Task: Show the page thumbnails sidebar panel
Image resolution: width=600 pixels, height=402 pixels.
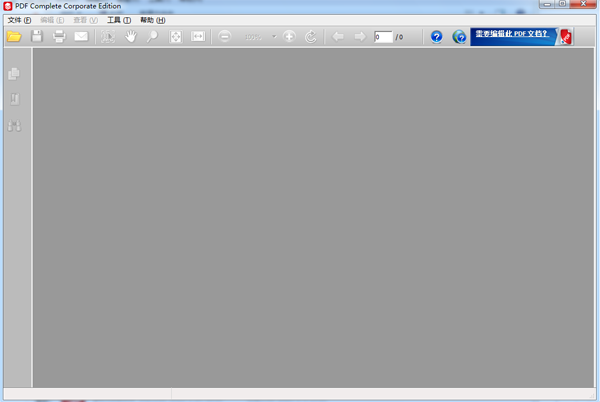Action: point(14,74)
